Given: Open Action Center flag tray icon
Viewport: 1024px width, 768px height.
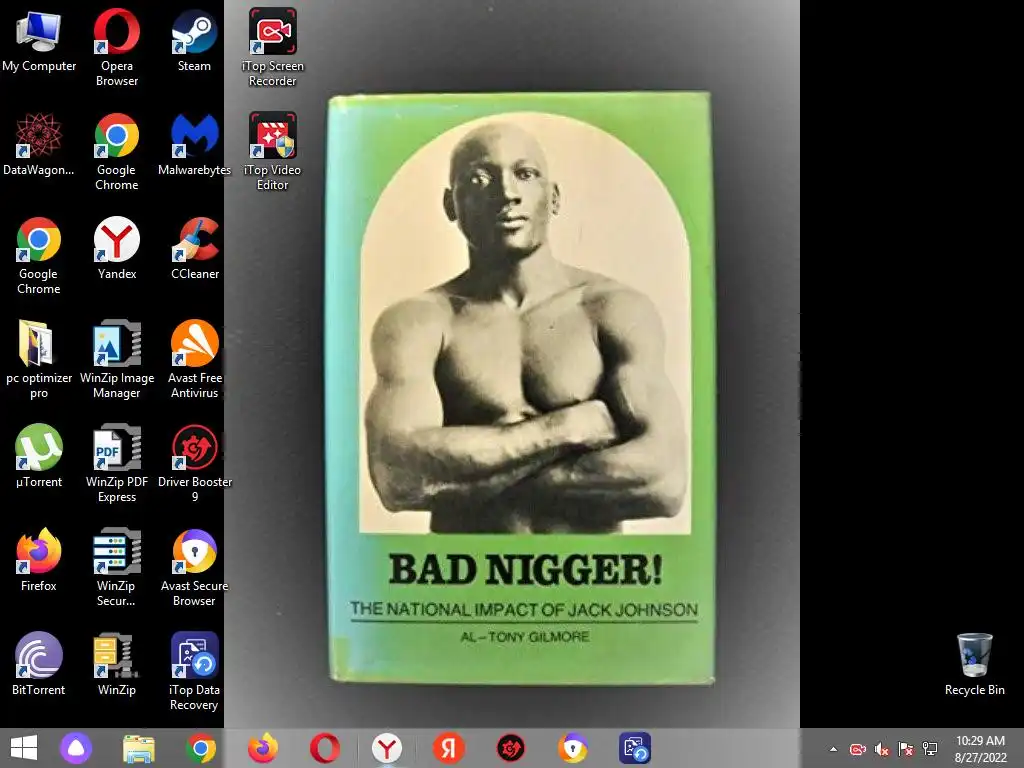Looking at the screenshot, I should coord(906,749).
